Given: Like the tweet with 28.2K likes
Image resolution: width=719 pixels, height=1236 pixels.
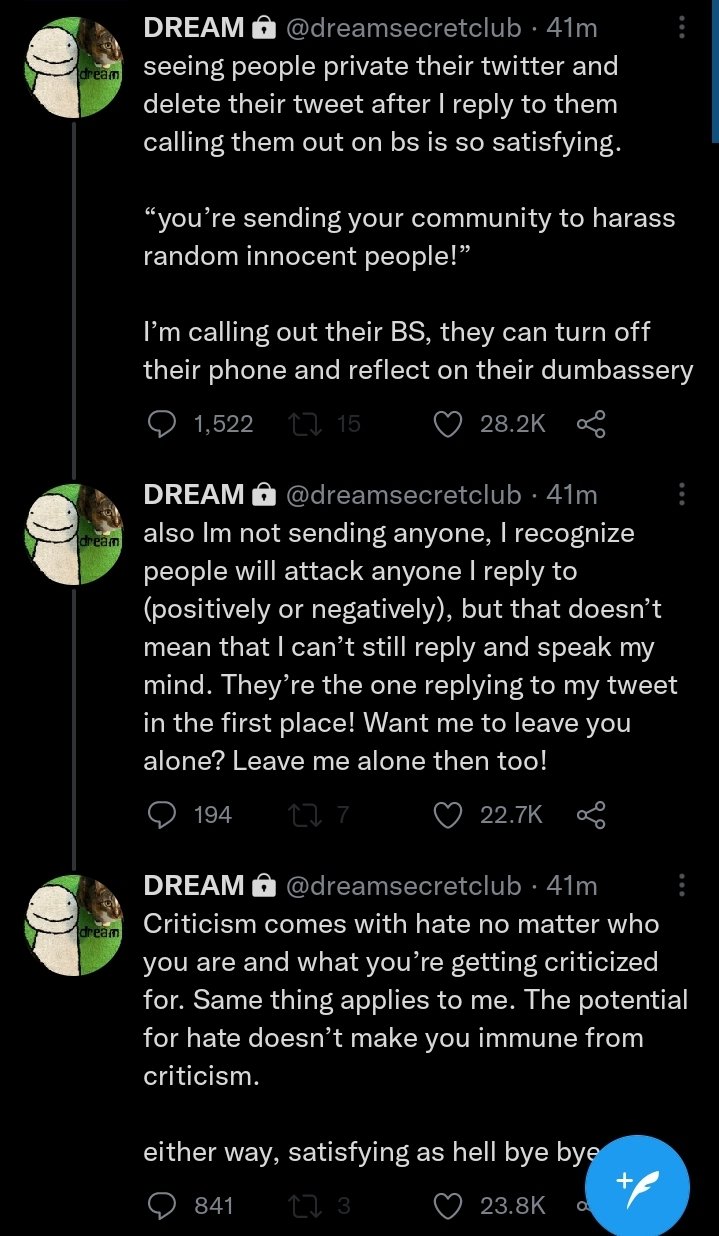Looking at the screenshot, I should tap(449, 425).
